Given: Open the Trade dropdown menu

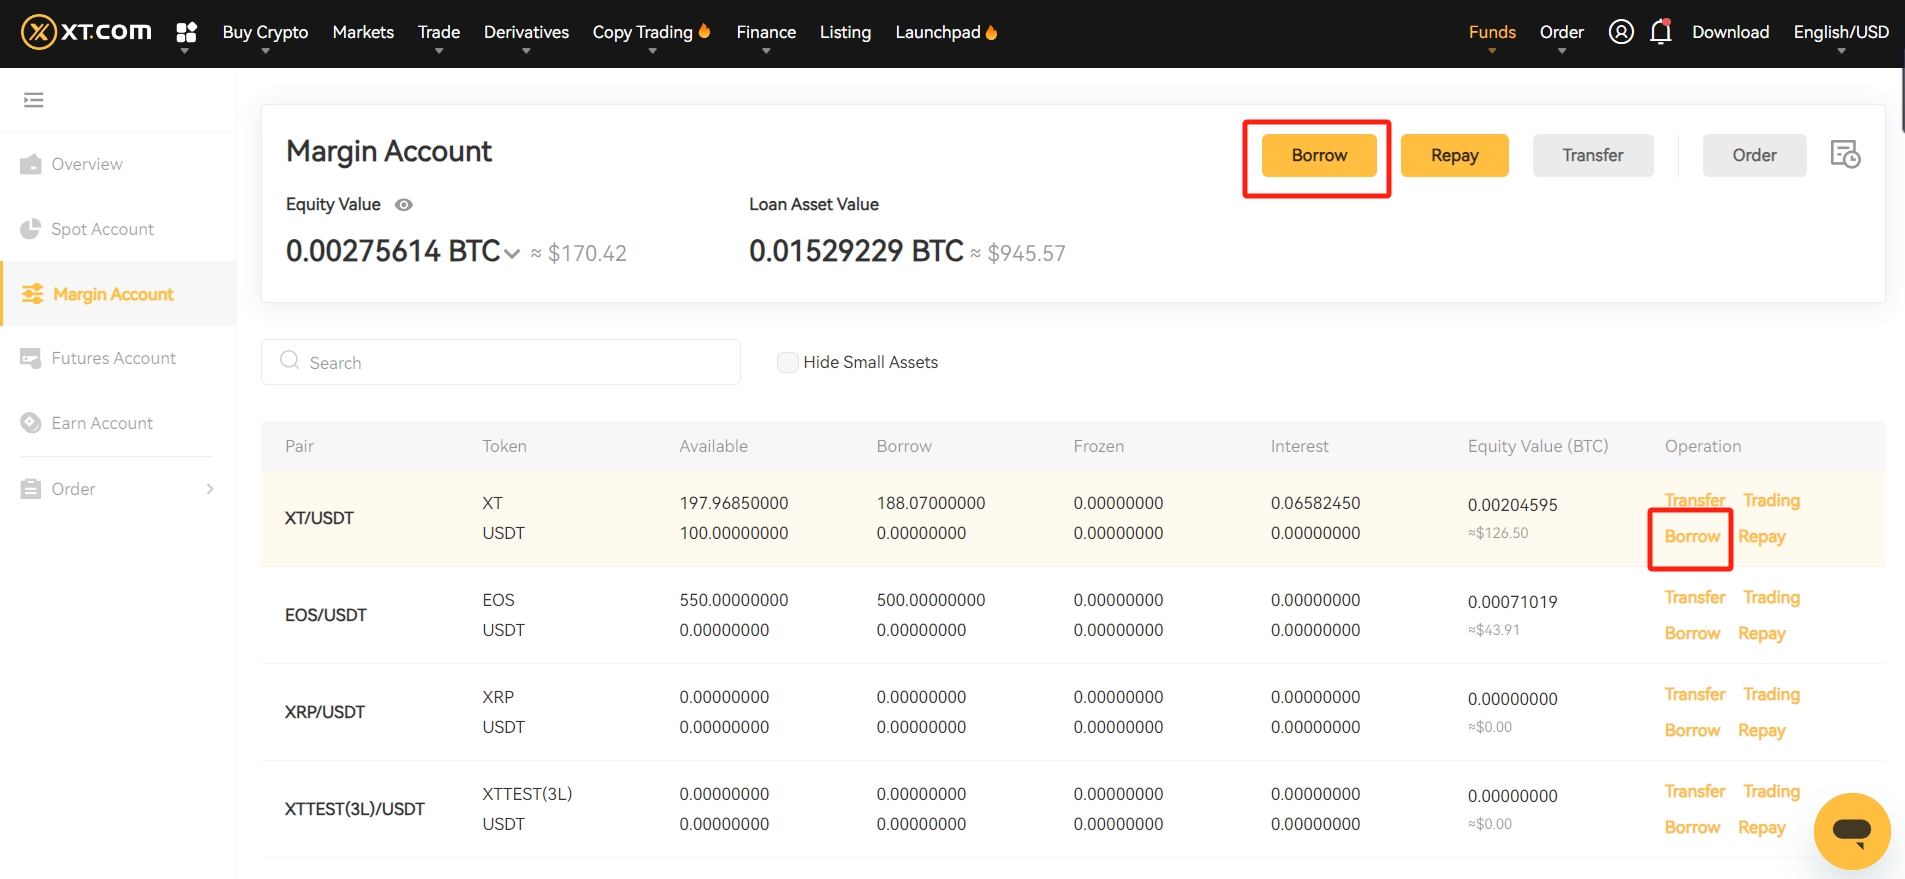Looking at the screenshot, I should (439, 32).
